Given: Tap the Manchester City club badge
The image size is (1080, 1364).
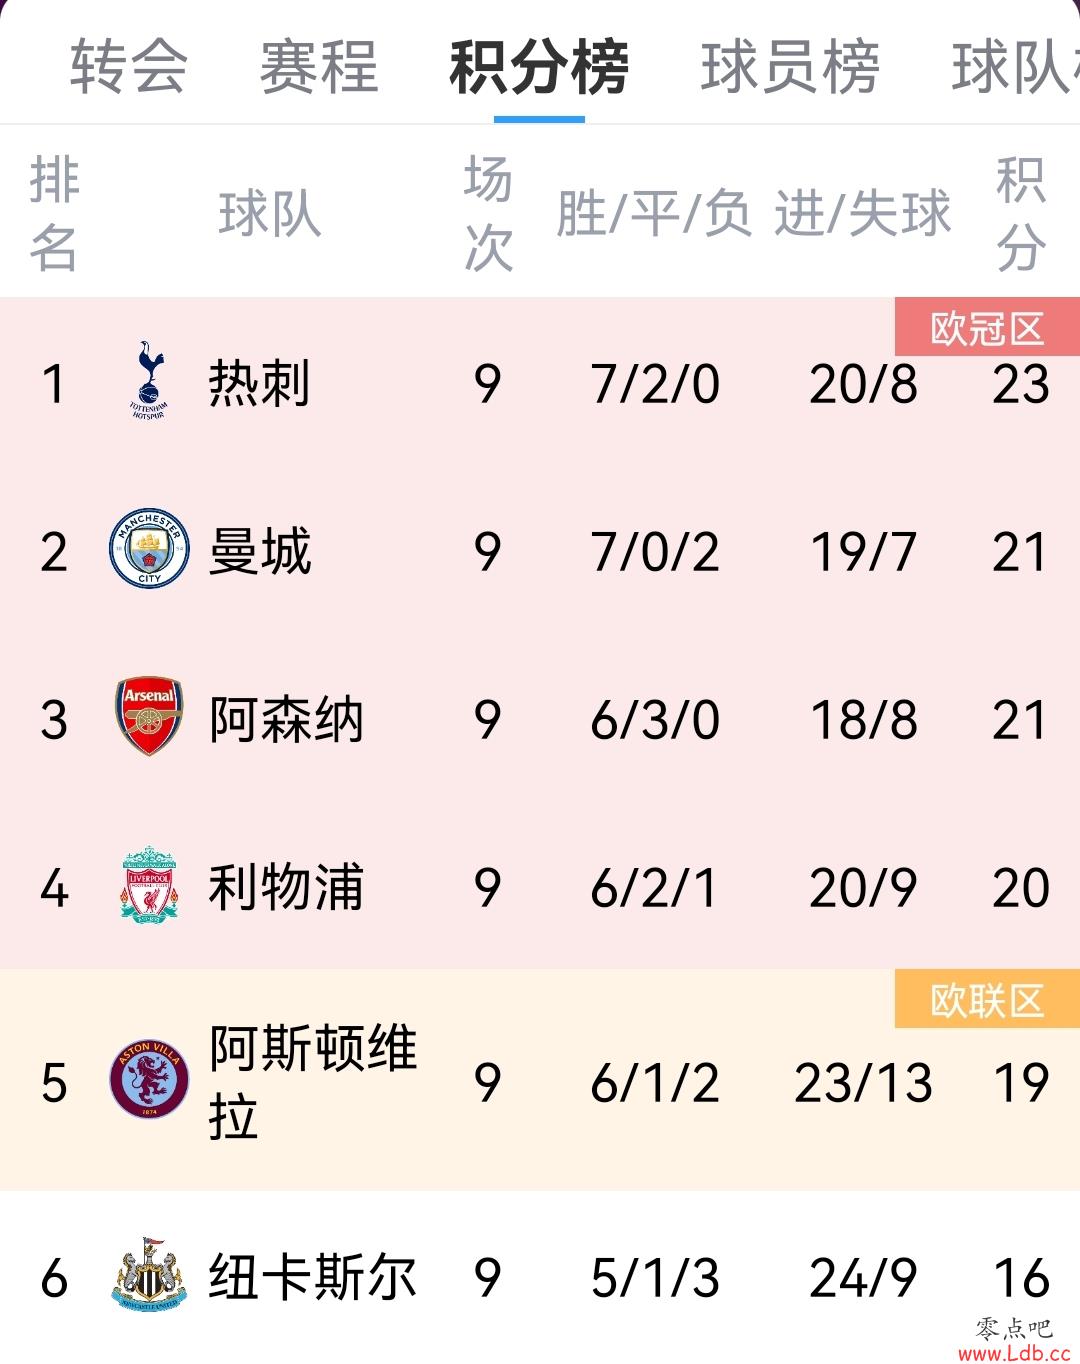Looking at the screenshot, I should [x=149, y=548].
